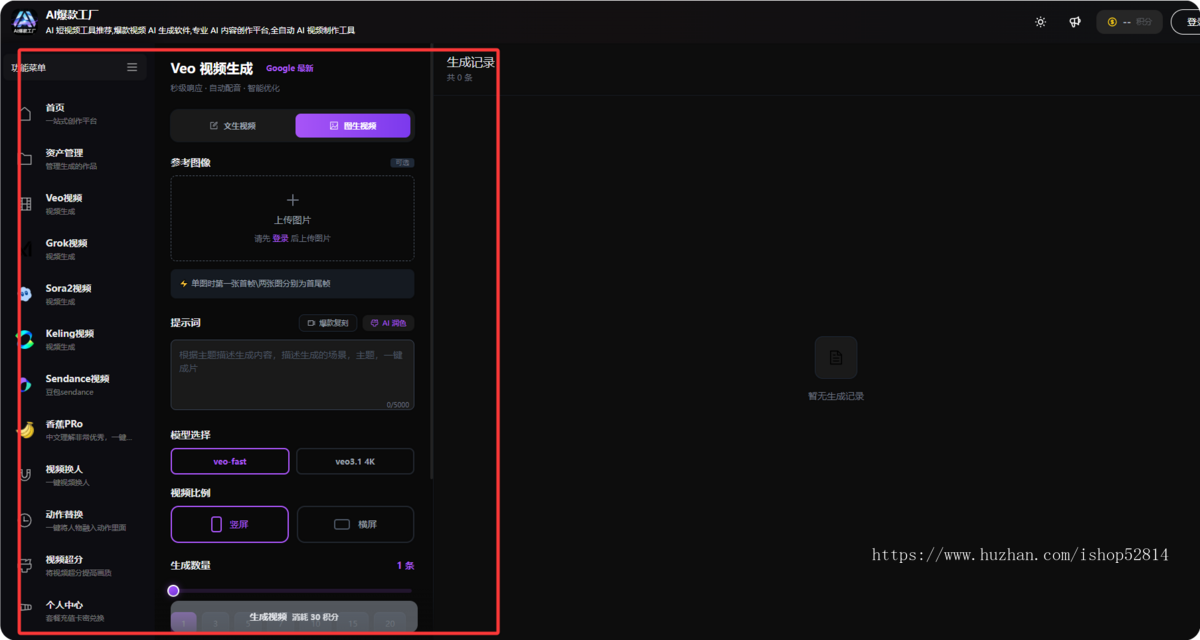Click the 生成记录 heading
Viewport: 1200px width, 640px height.
pyautogui.click(x=471, y=63)
